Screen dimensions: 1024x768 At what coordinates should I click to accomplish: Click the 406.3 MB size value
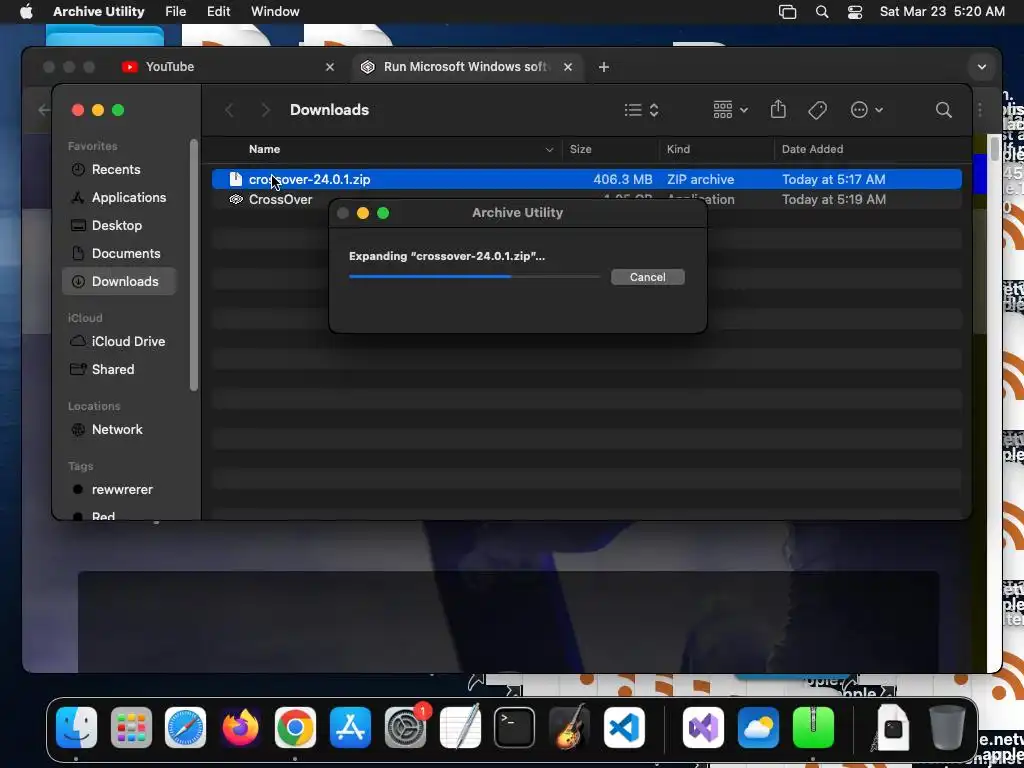click(622, 179)
